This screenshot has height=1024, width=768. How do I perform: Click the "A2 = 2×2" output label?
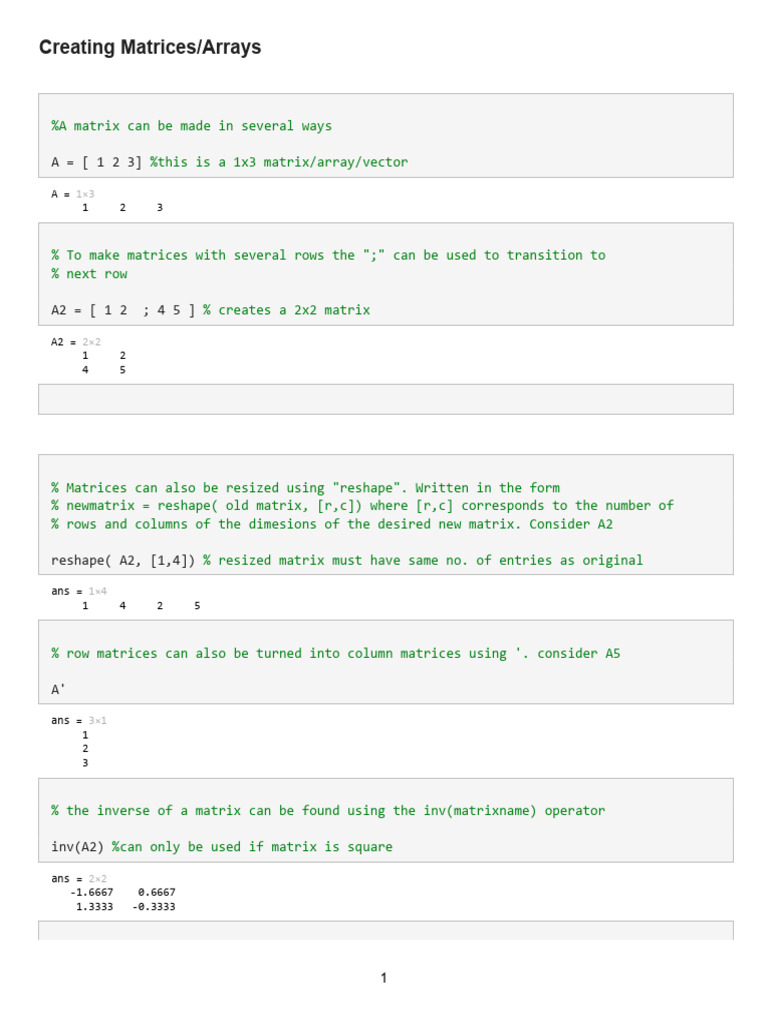click(76, 341)
